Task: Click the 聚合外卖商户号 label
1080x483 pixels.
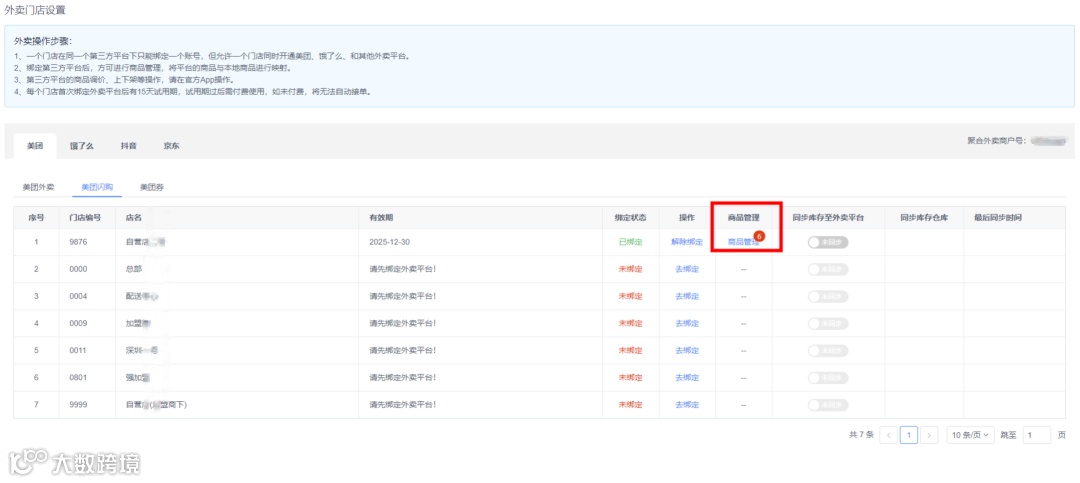Action: (997, 141)
